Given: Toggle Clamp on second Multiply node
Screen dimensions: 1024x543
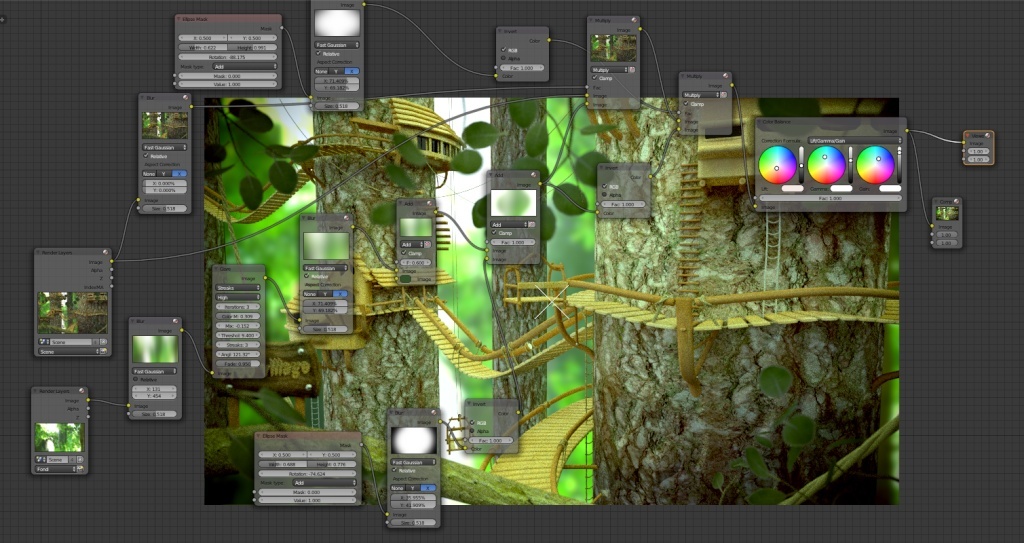Looking at the screenshot, I should [x=686, y=103].
